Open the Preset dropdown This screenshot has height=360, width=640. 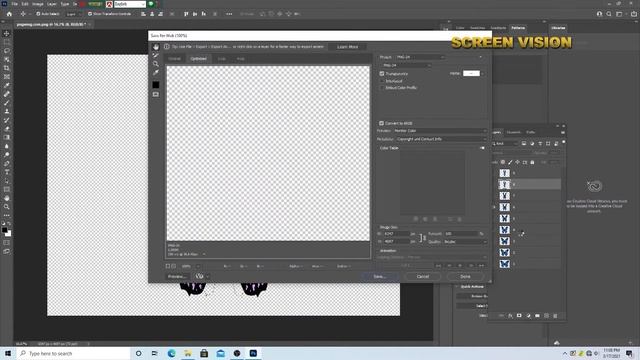coord(420,57)
